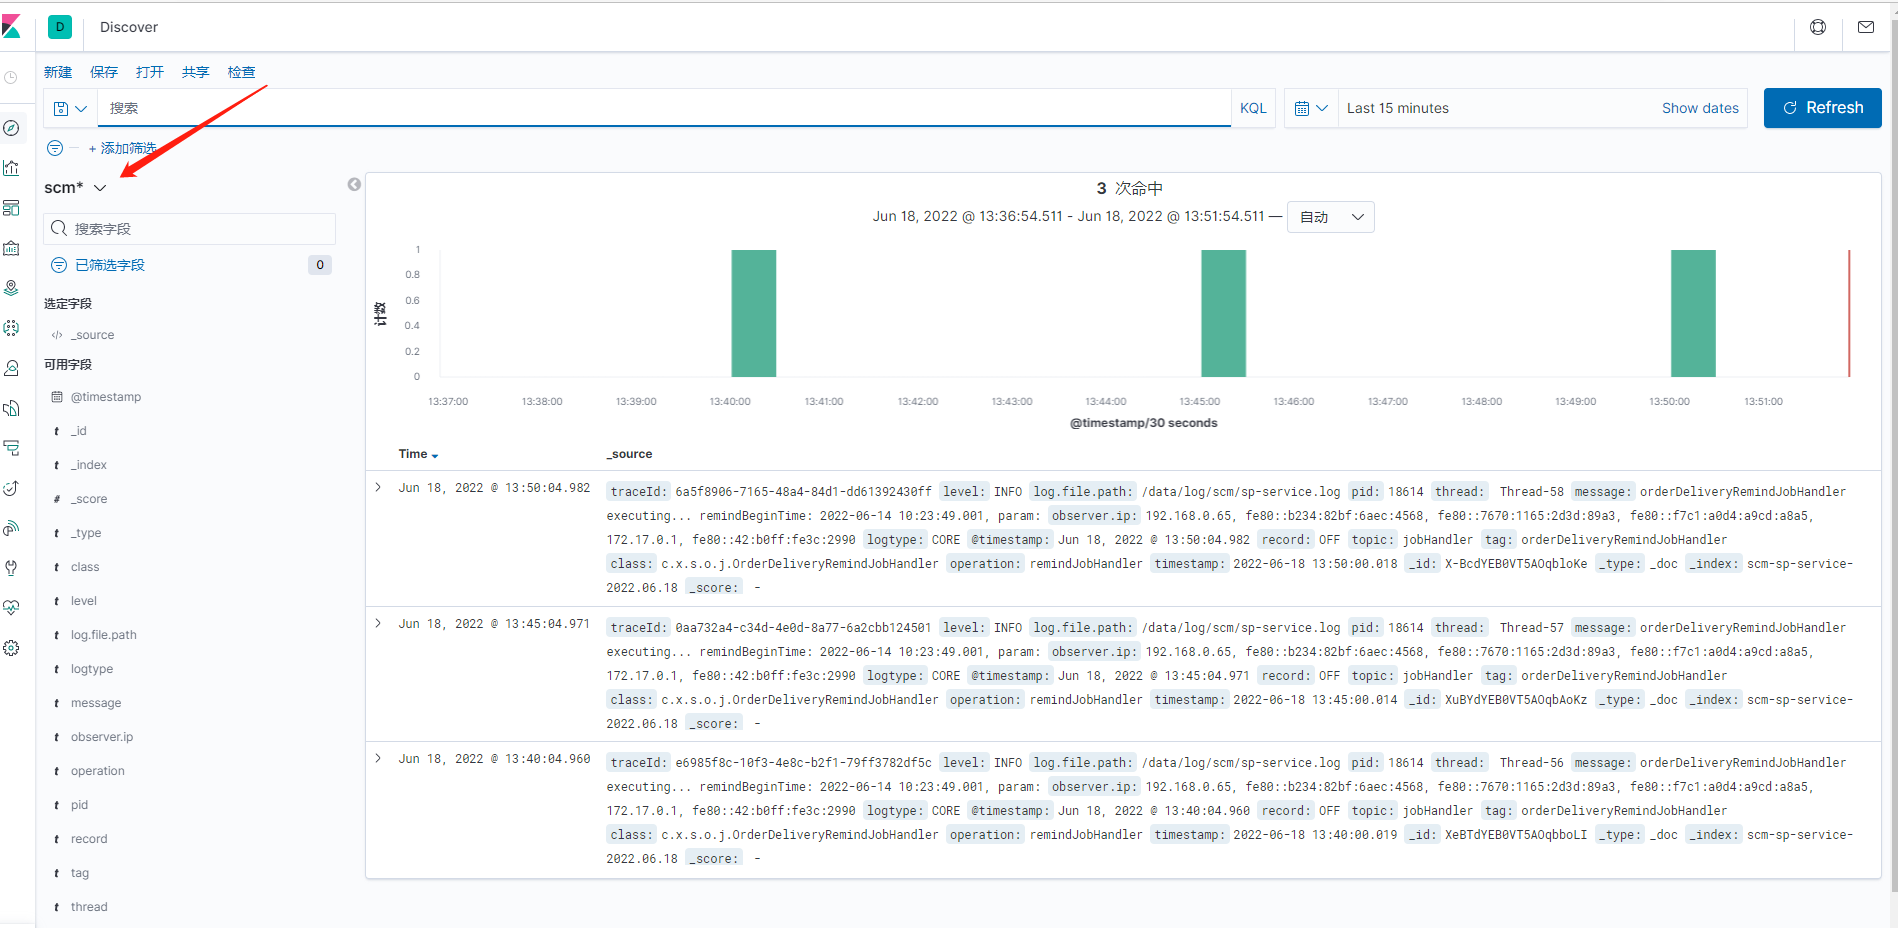The image size is (1898, 928).
Task: Click the _type field
Action: [x=86, y=533]
